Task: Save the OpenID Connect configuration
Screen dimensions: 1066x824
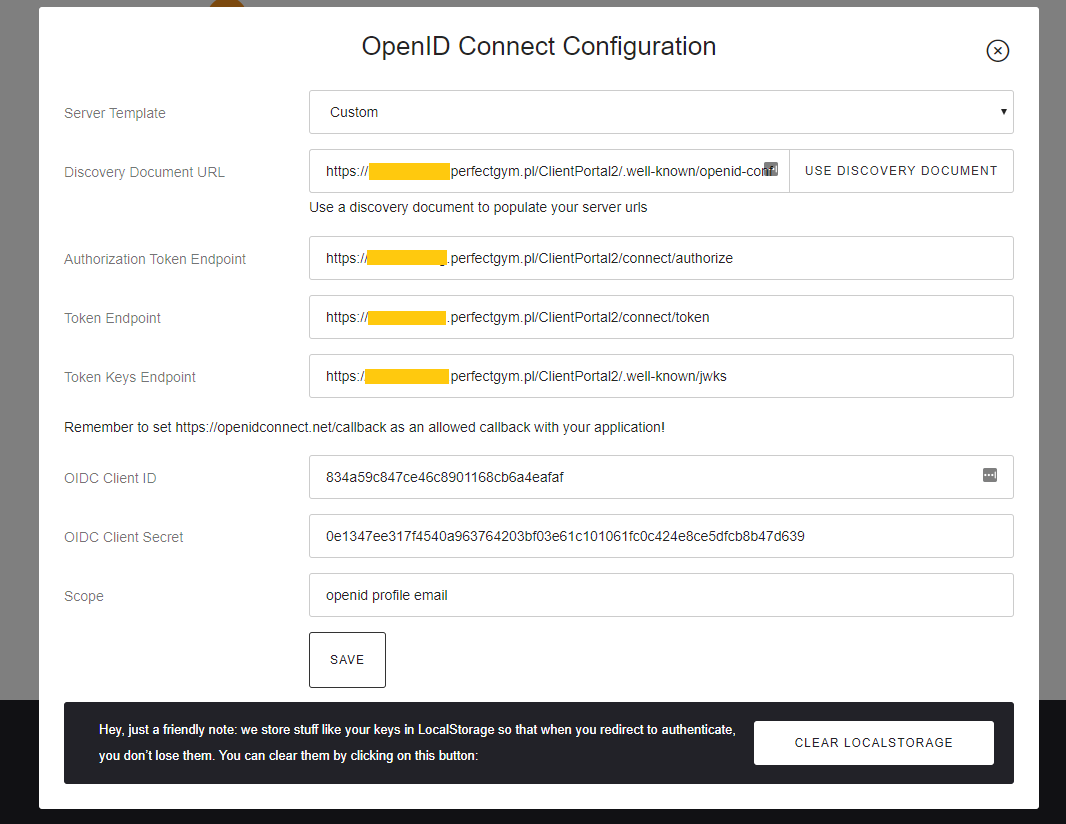Action: click(347, 660)
